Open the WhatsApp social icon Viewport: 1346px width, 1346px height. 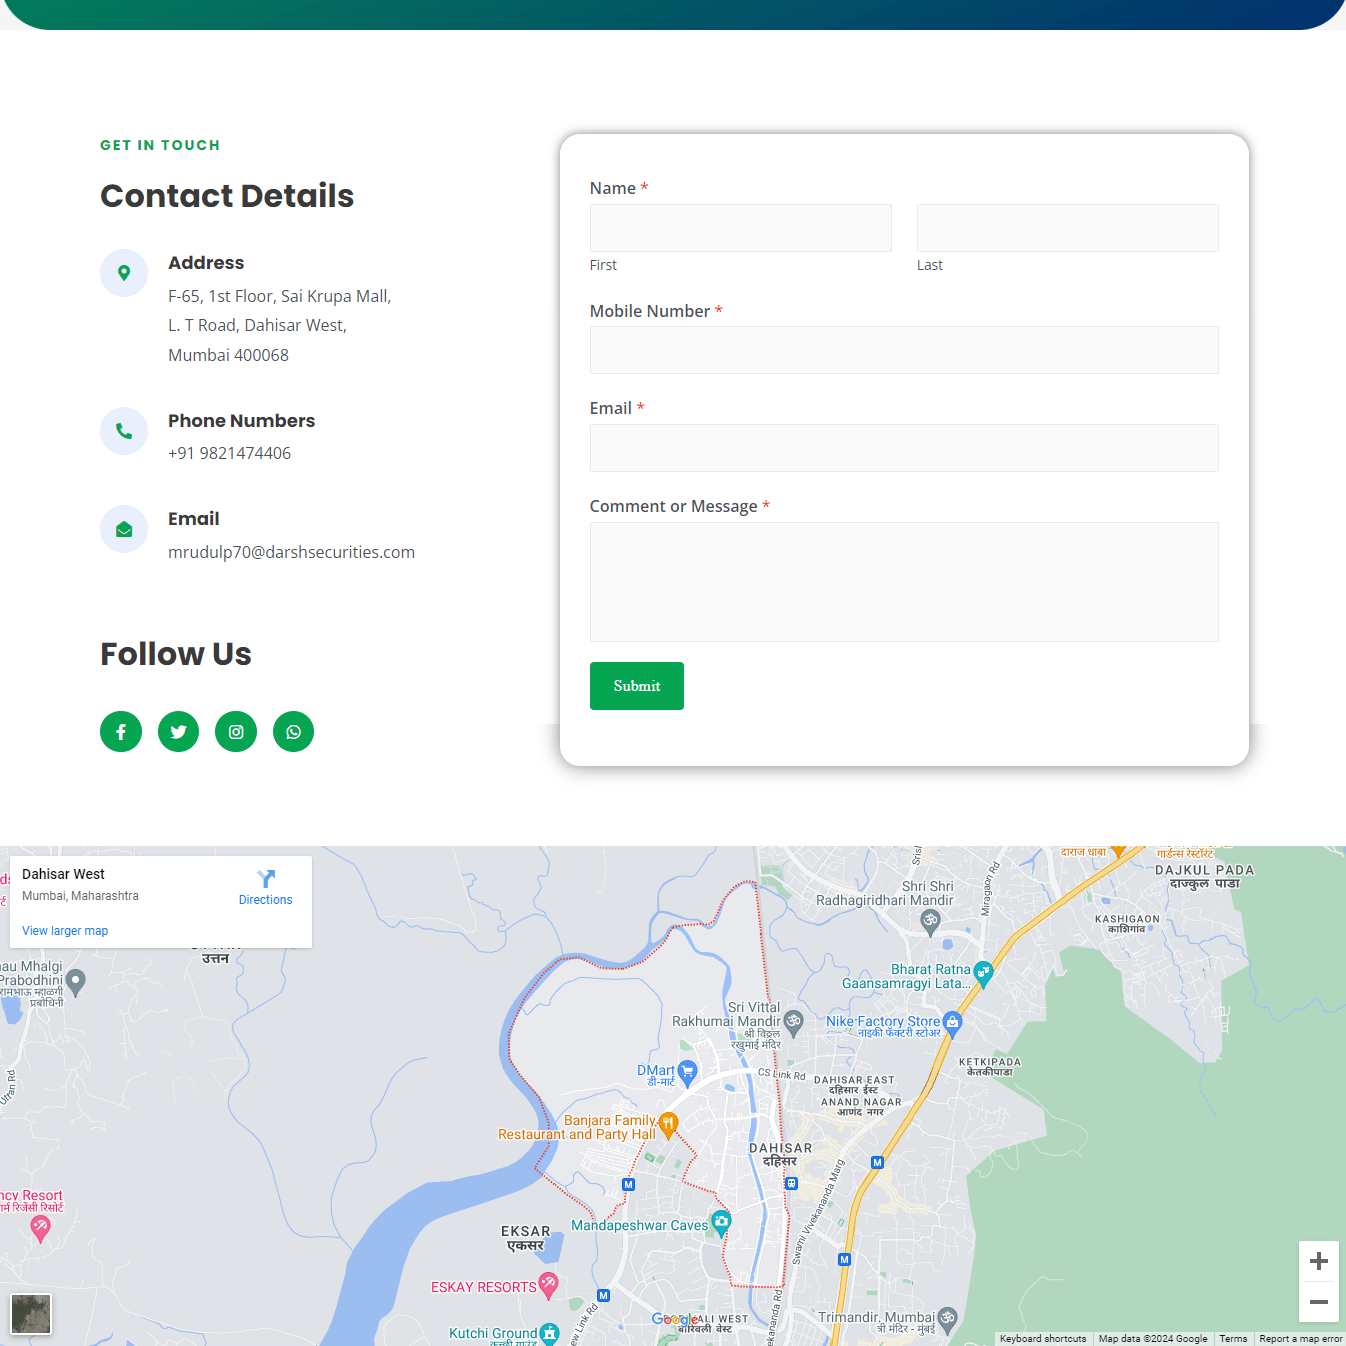coord(293,732)
